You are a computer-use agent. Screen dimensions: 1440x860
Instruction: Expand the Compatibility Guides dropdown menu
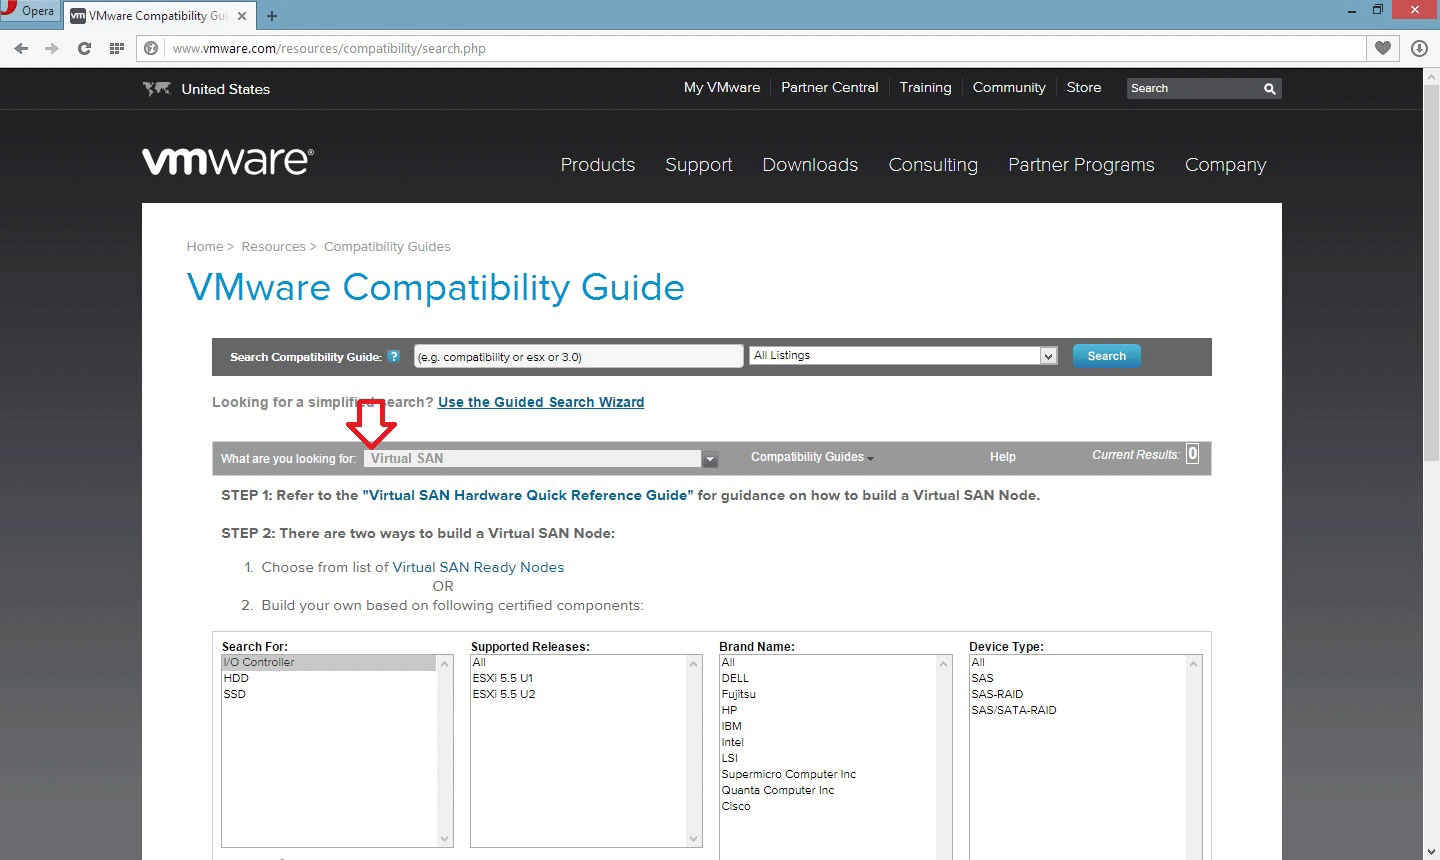[x=812, y=457]
